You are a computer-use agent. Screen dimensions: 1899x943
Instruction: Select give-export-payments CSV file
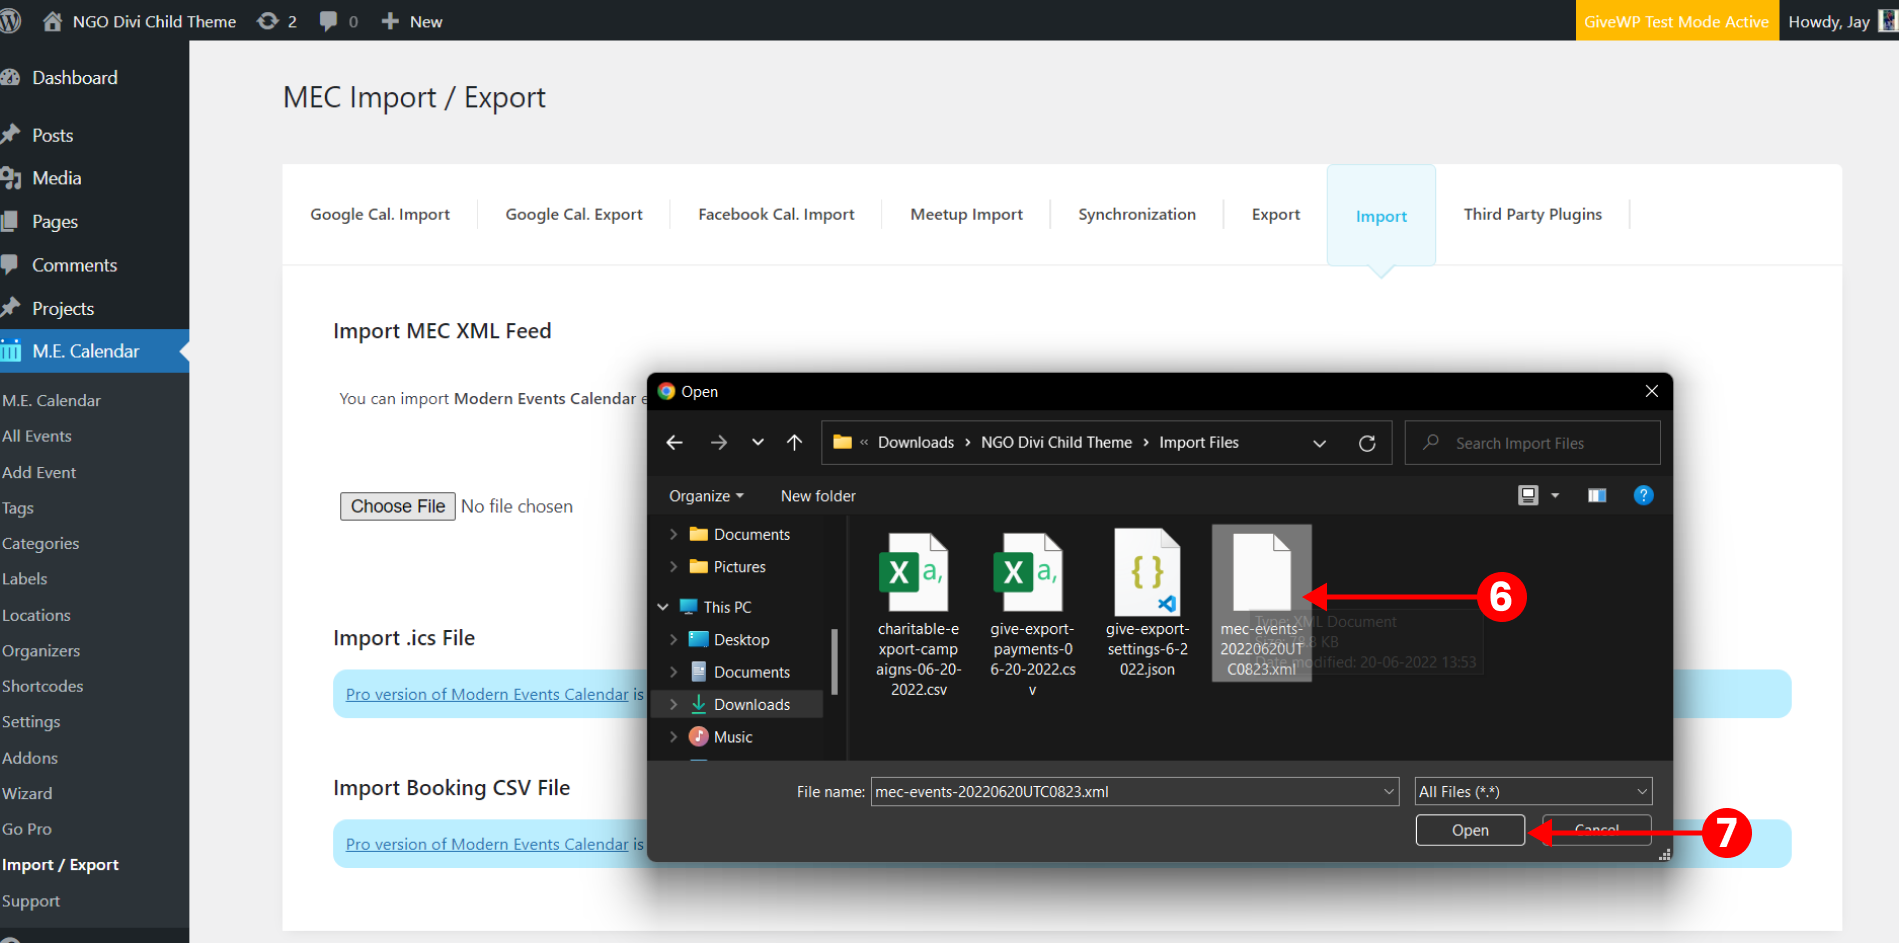click(1032, 614)
